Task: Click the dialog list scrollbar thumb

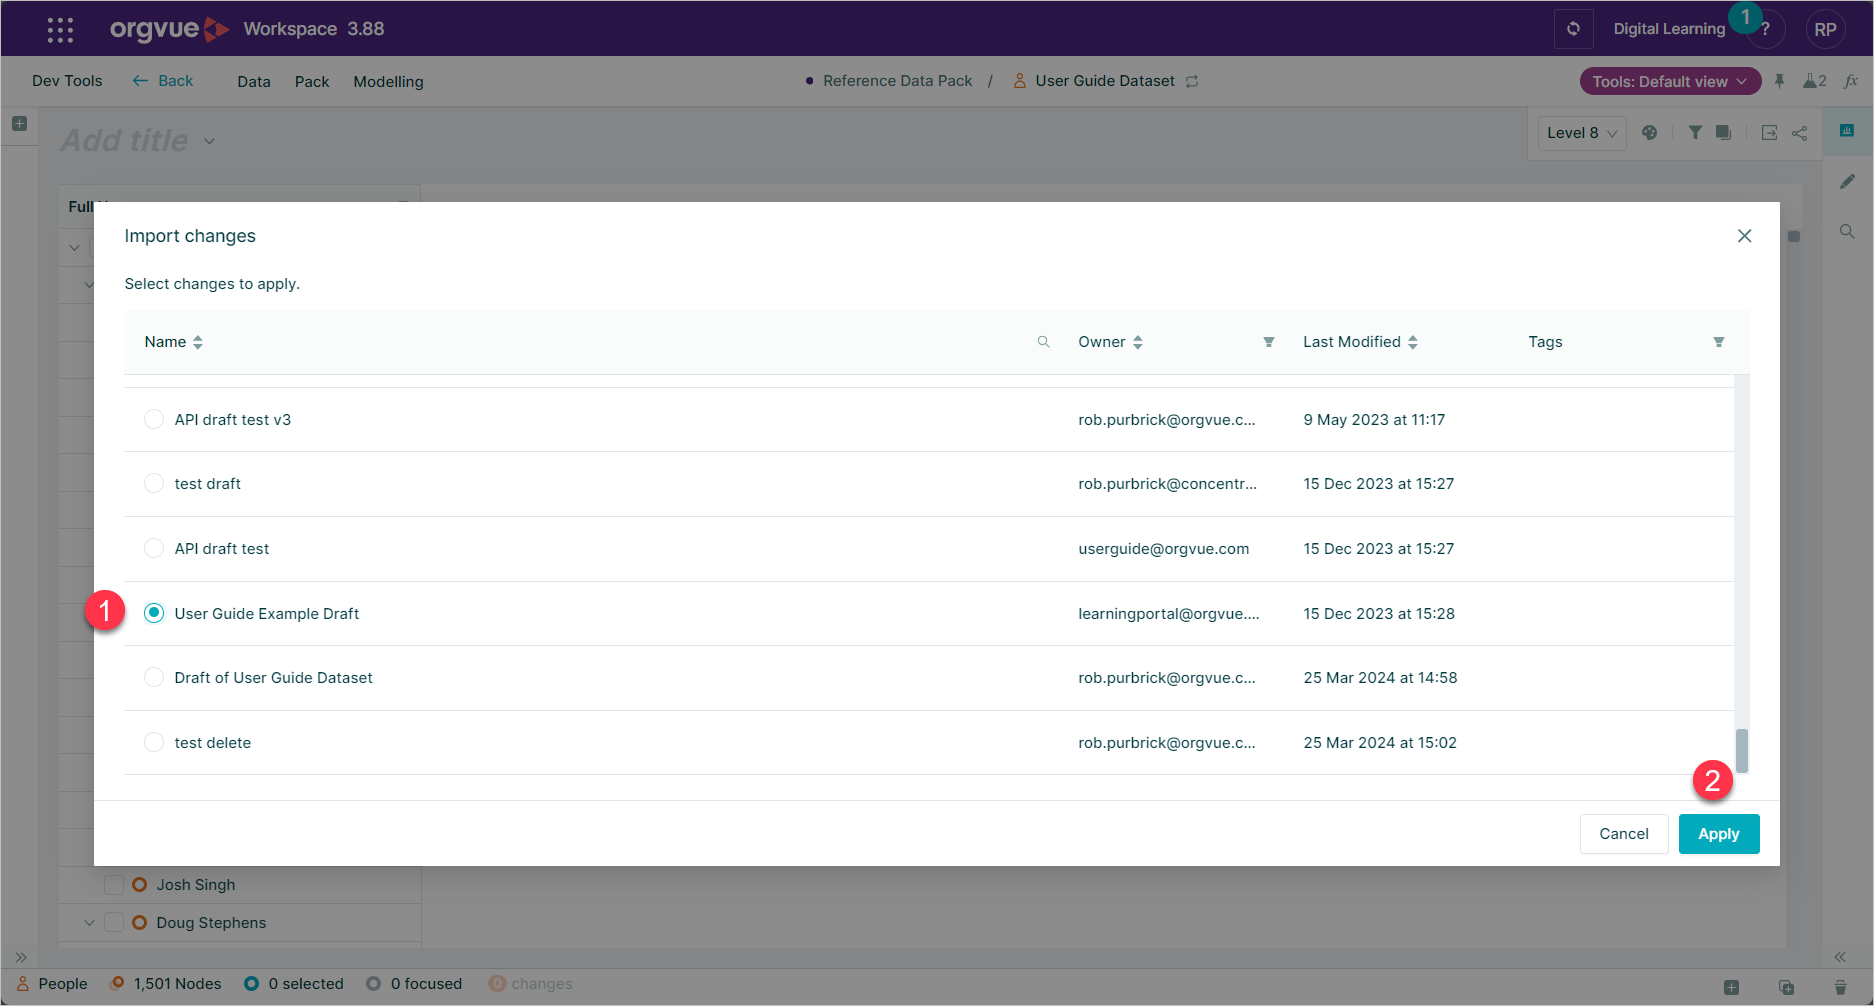Action: click(x=1742, y=750)
